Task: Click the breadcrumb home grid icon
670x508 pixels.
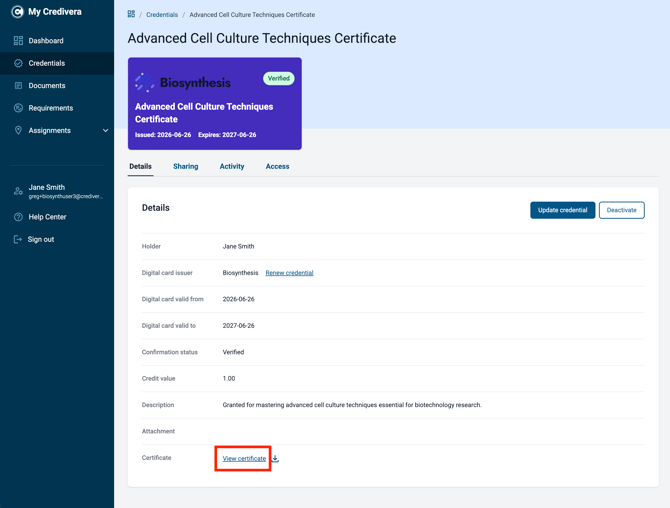Action: [x=131, y=14]
